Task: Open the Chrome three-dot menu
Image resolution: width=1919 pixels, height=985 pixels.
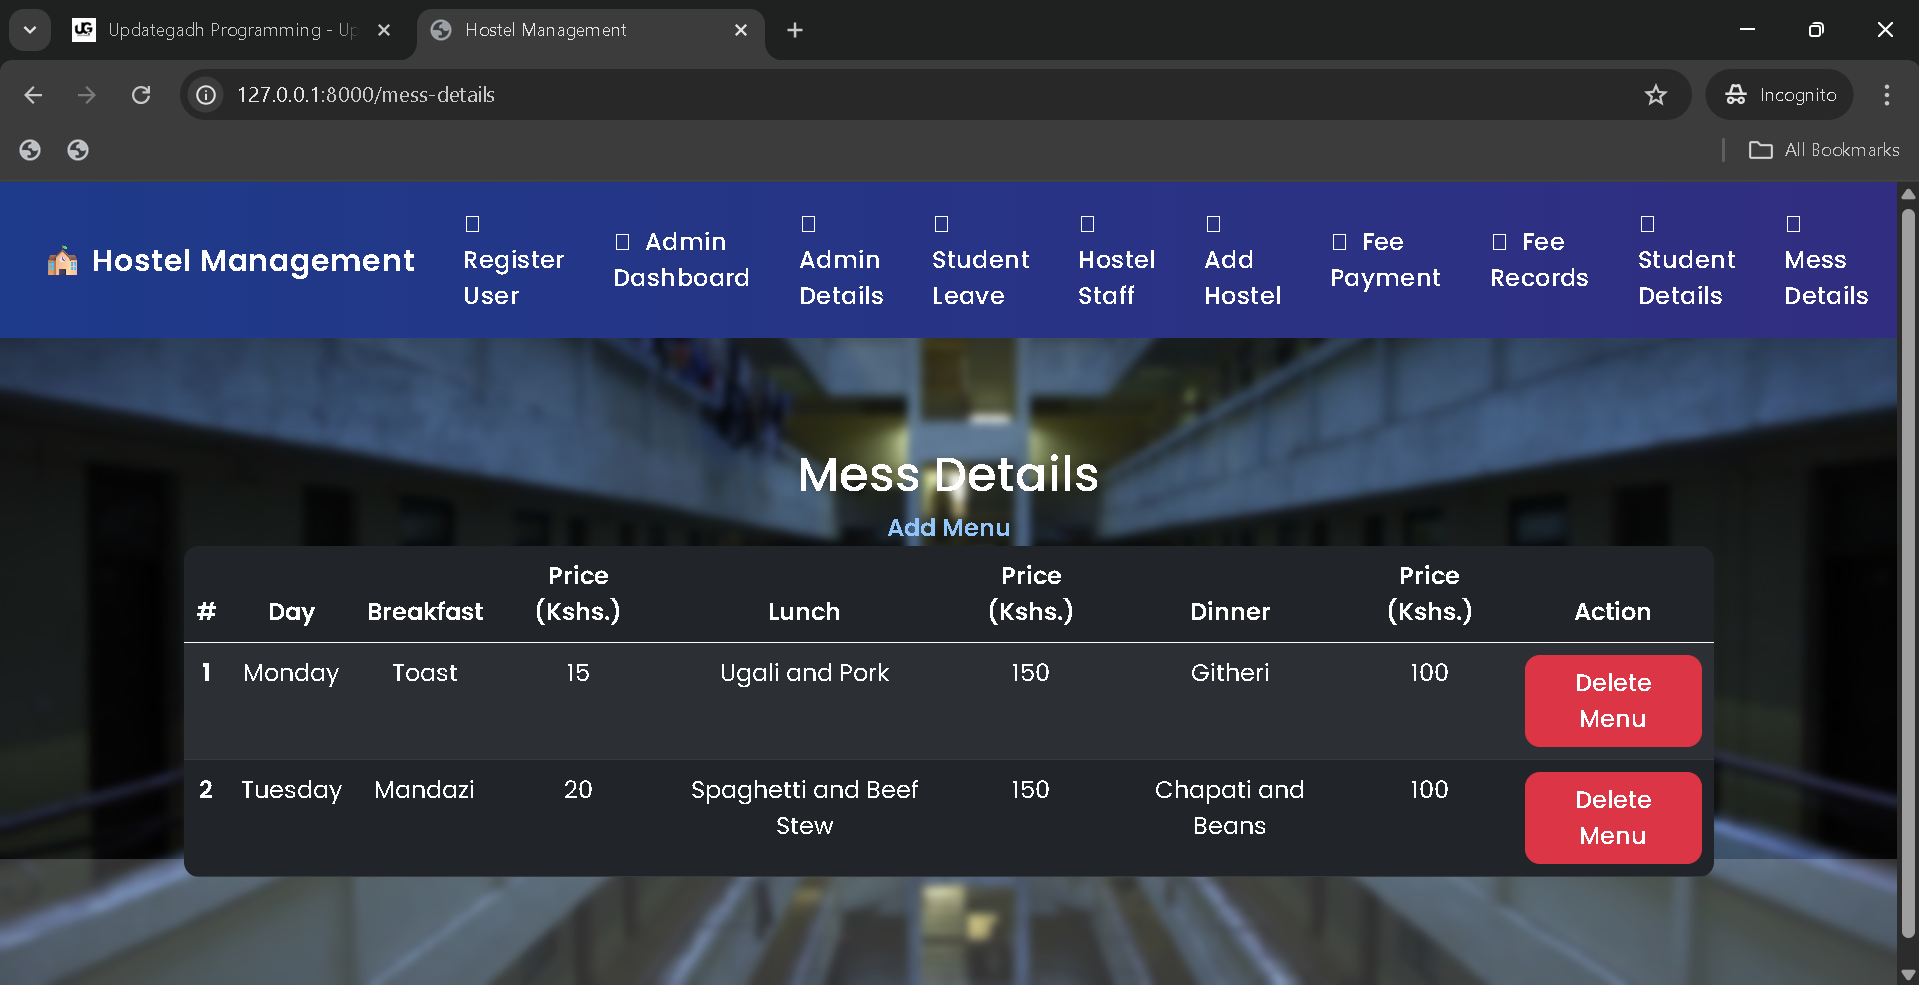Action: point(1886,95)
